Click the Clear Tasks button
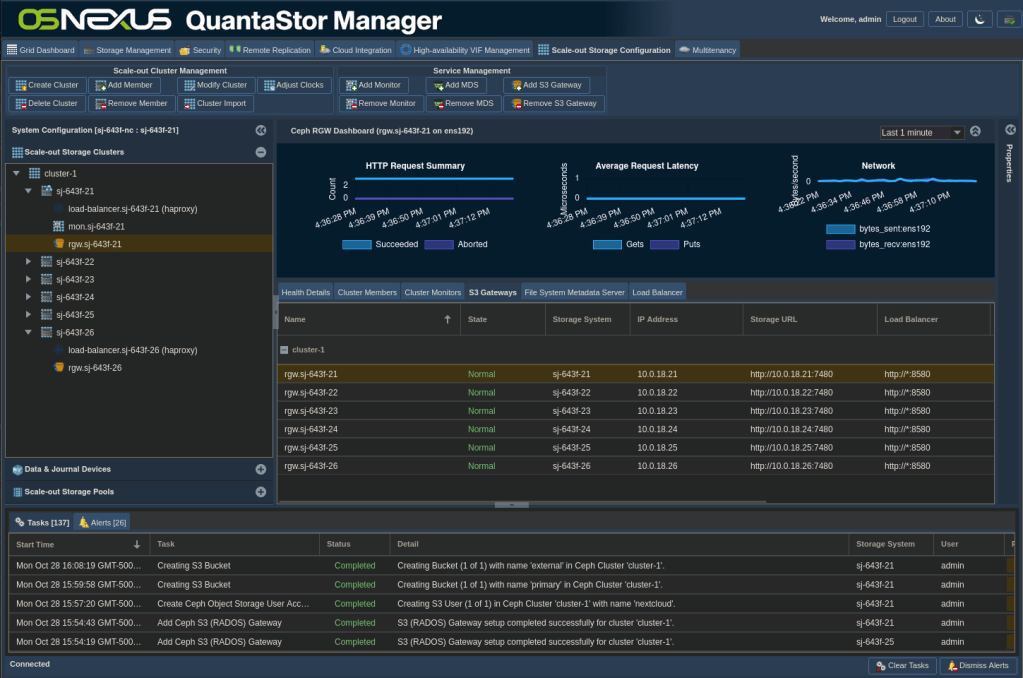The height and width of the screenshot is (678, 1023). [901, 665]
